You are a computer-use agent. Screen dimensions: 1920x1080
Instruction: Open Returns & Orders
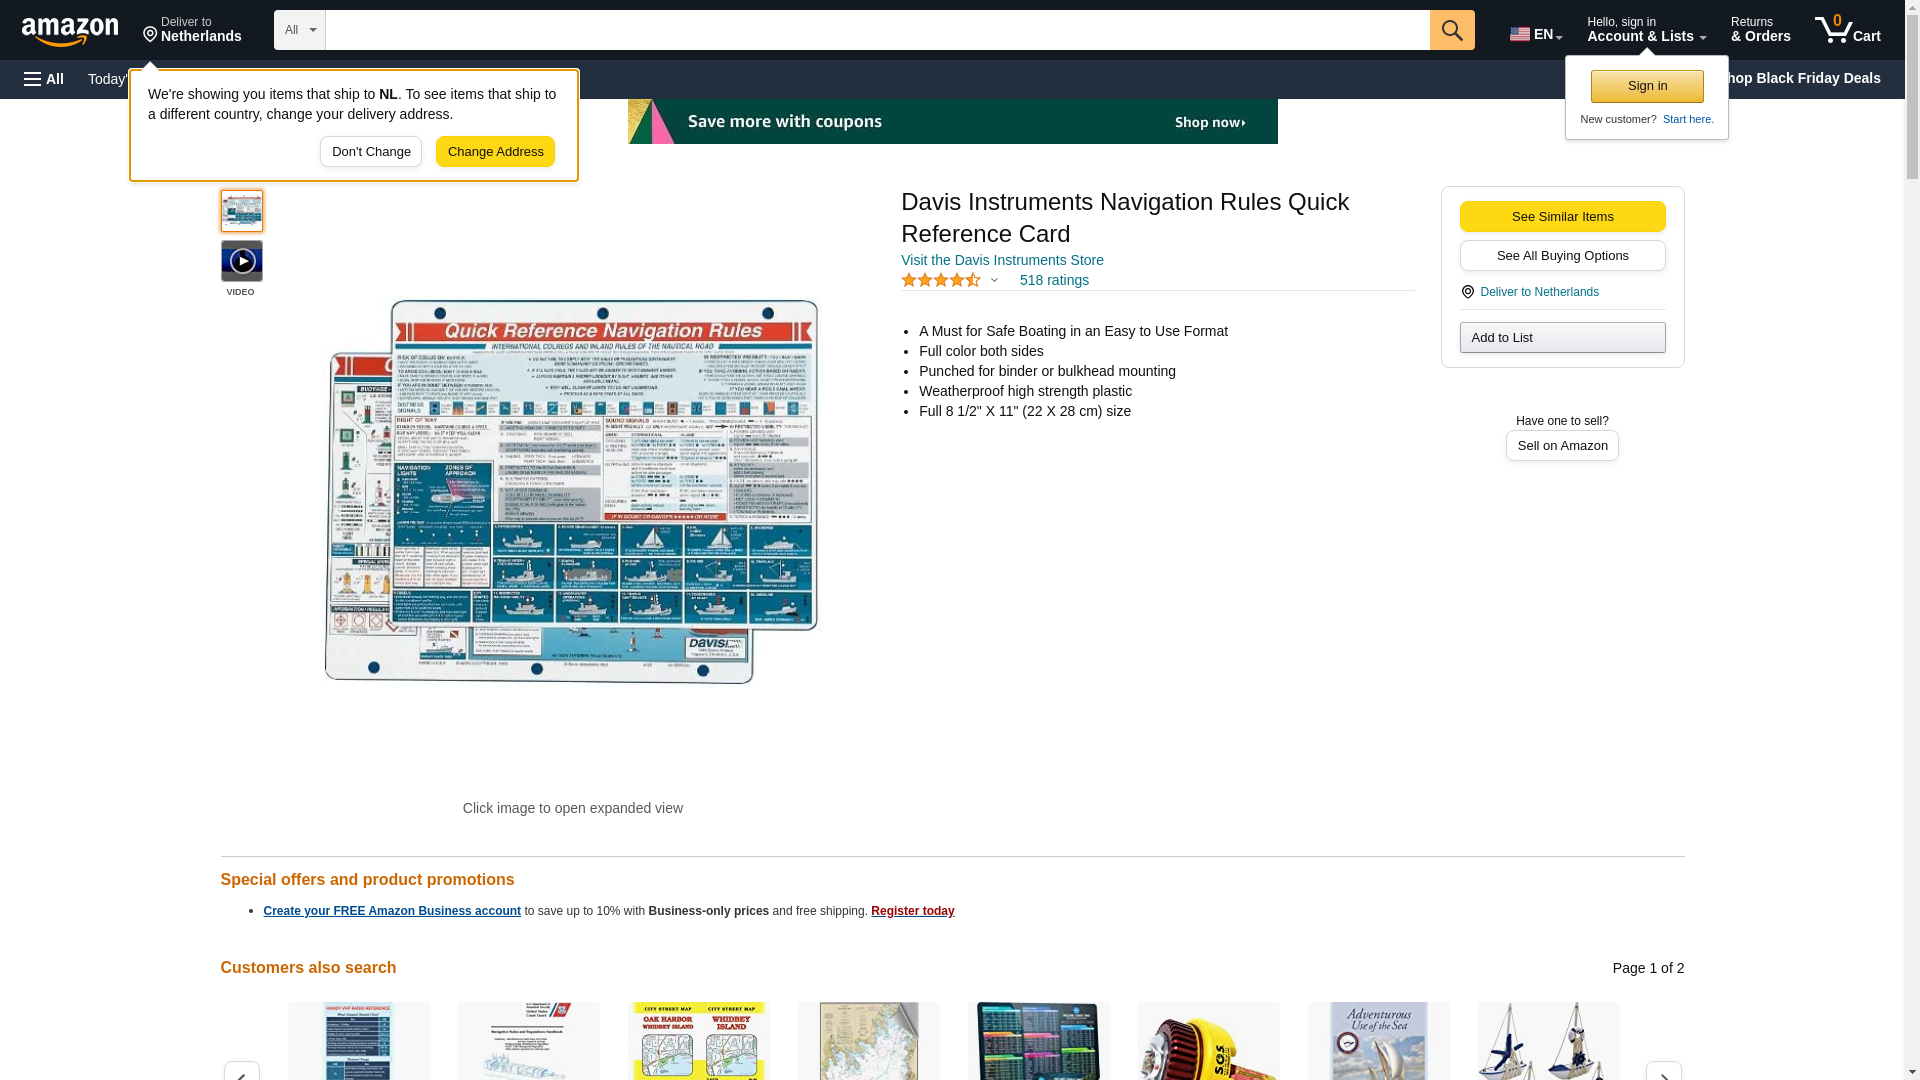(x=1759, y=30)
